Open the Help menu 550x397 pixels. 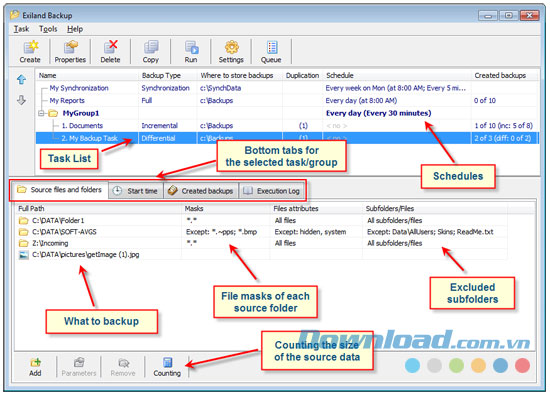(75, 29)
